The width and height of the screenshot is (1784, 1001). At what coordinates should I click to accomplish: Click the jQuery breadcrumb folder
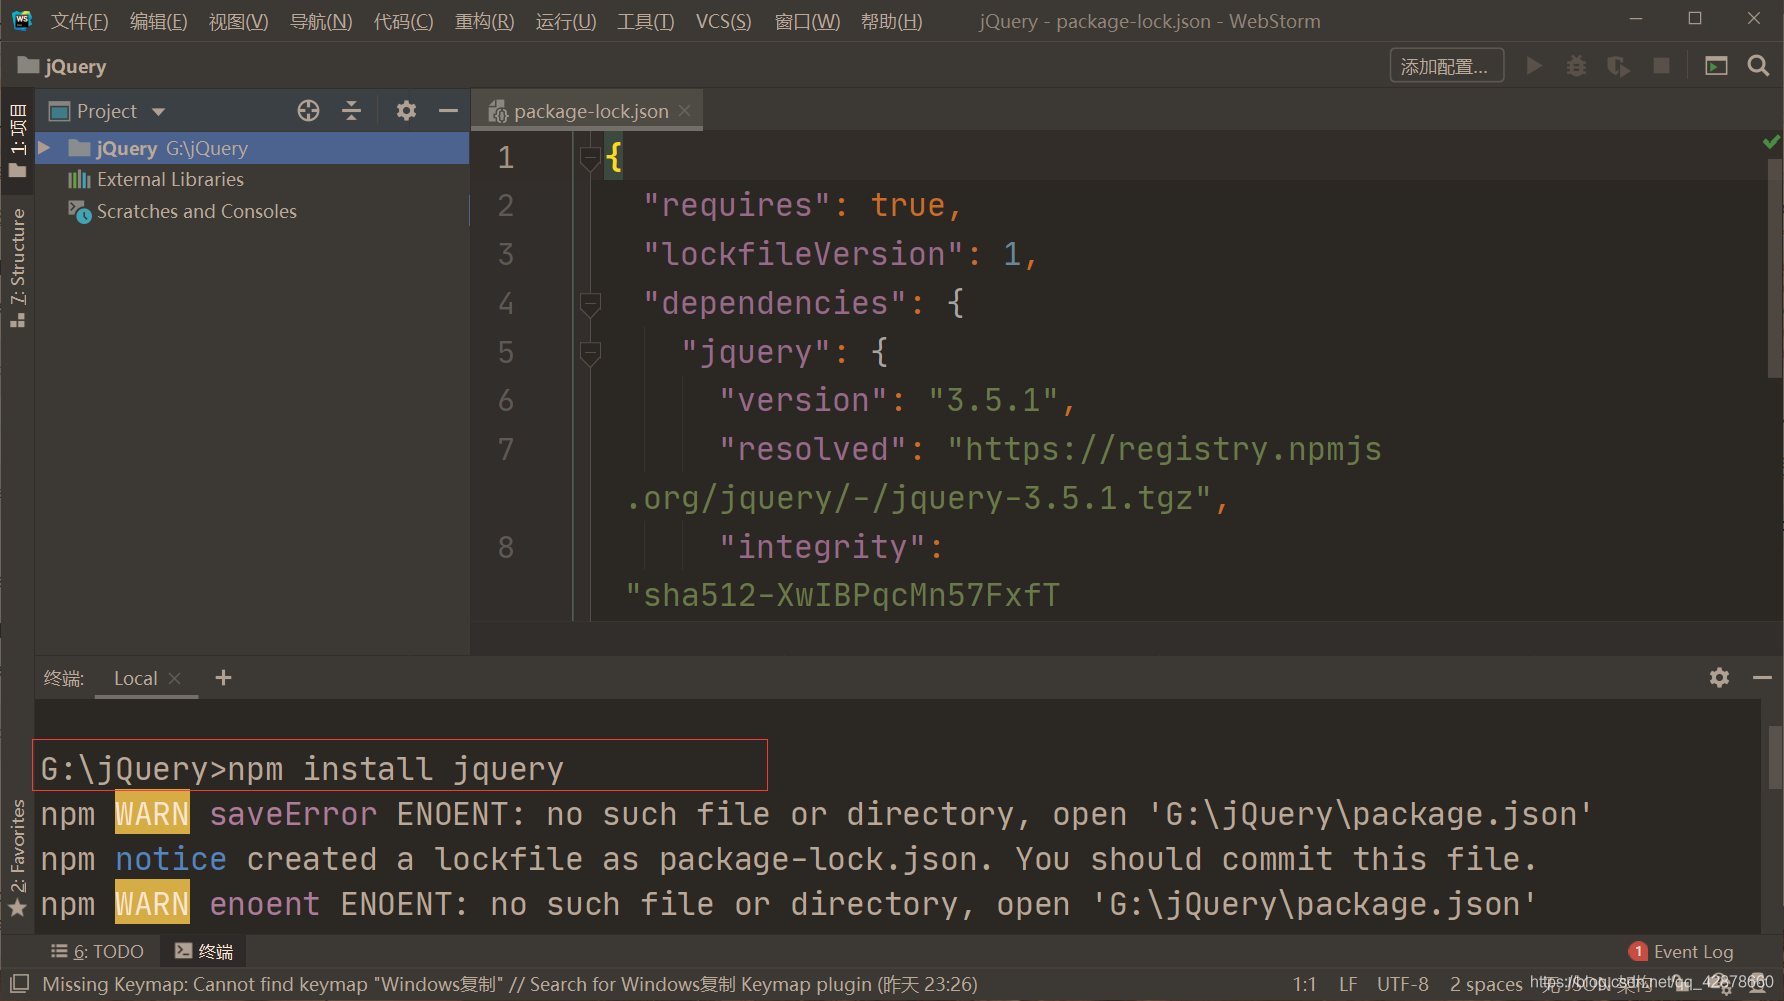(62, 66)
